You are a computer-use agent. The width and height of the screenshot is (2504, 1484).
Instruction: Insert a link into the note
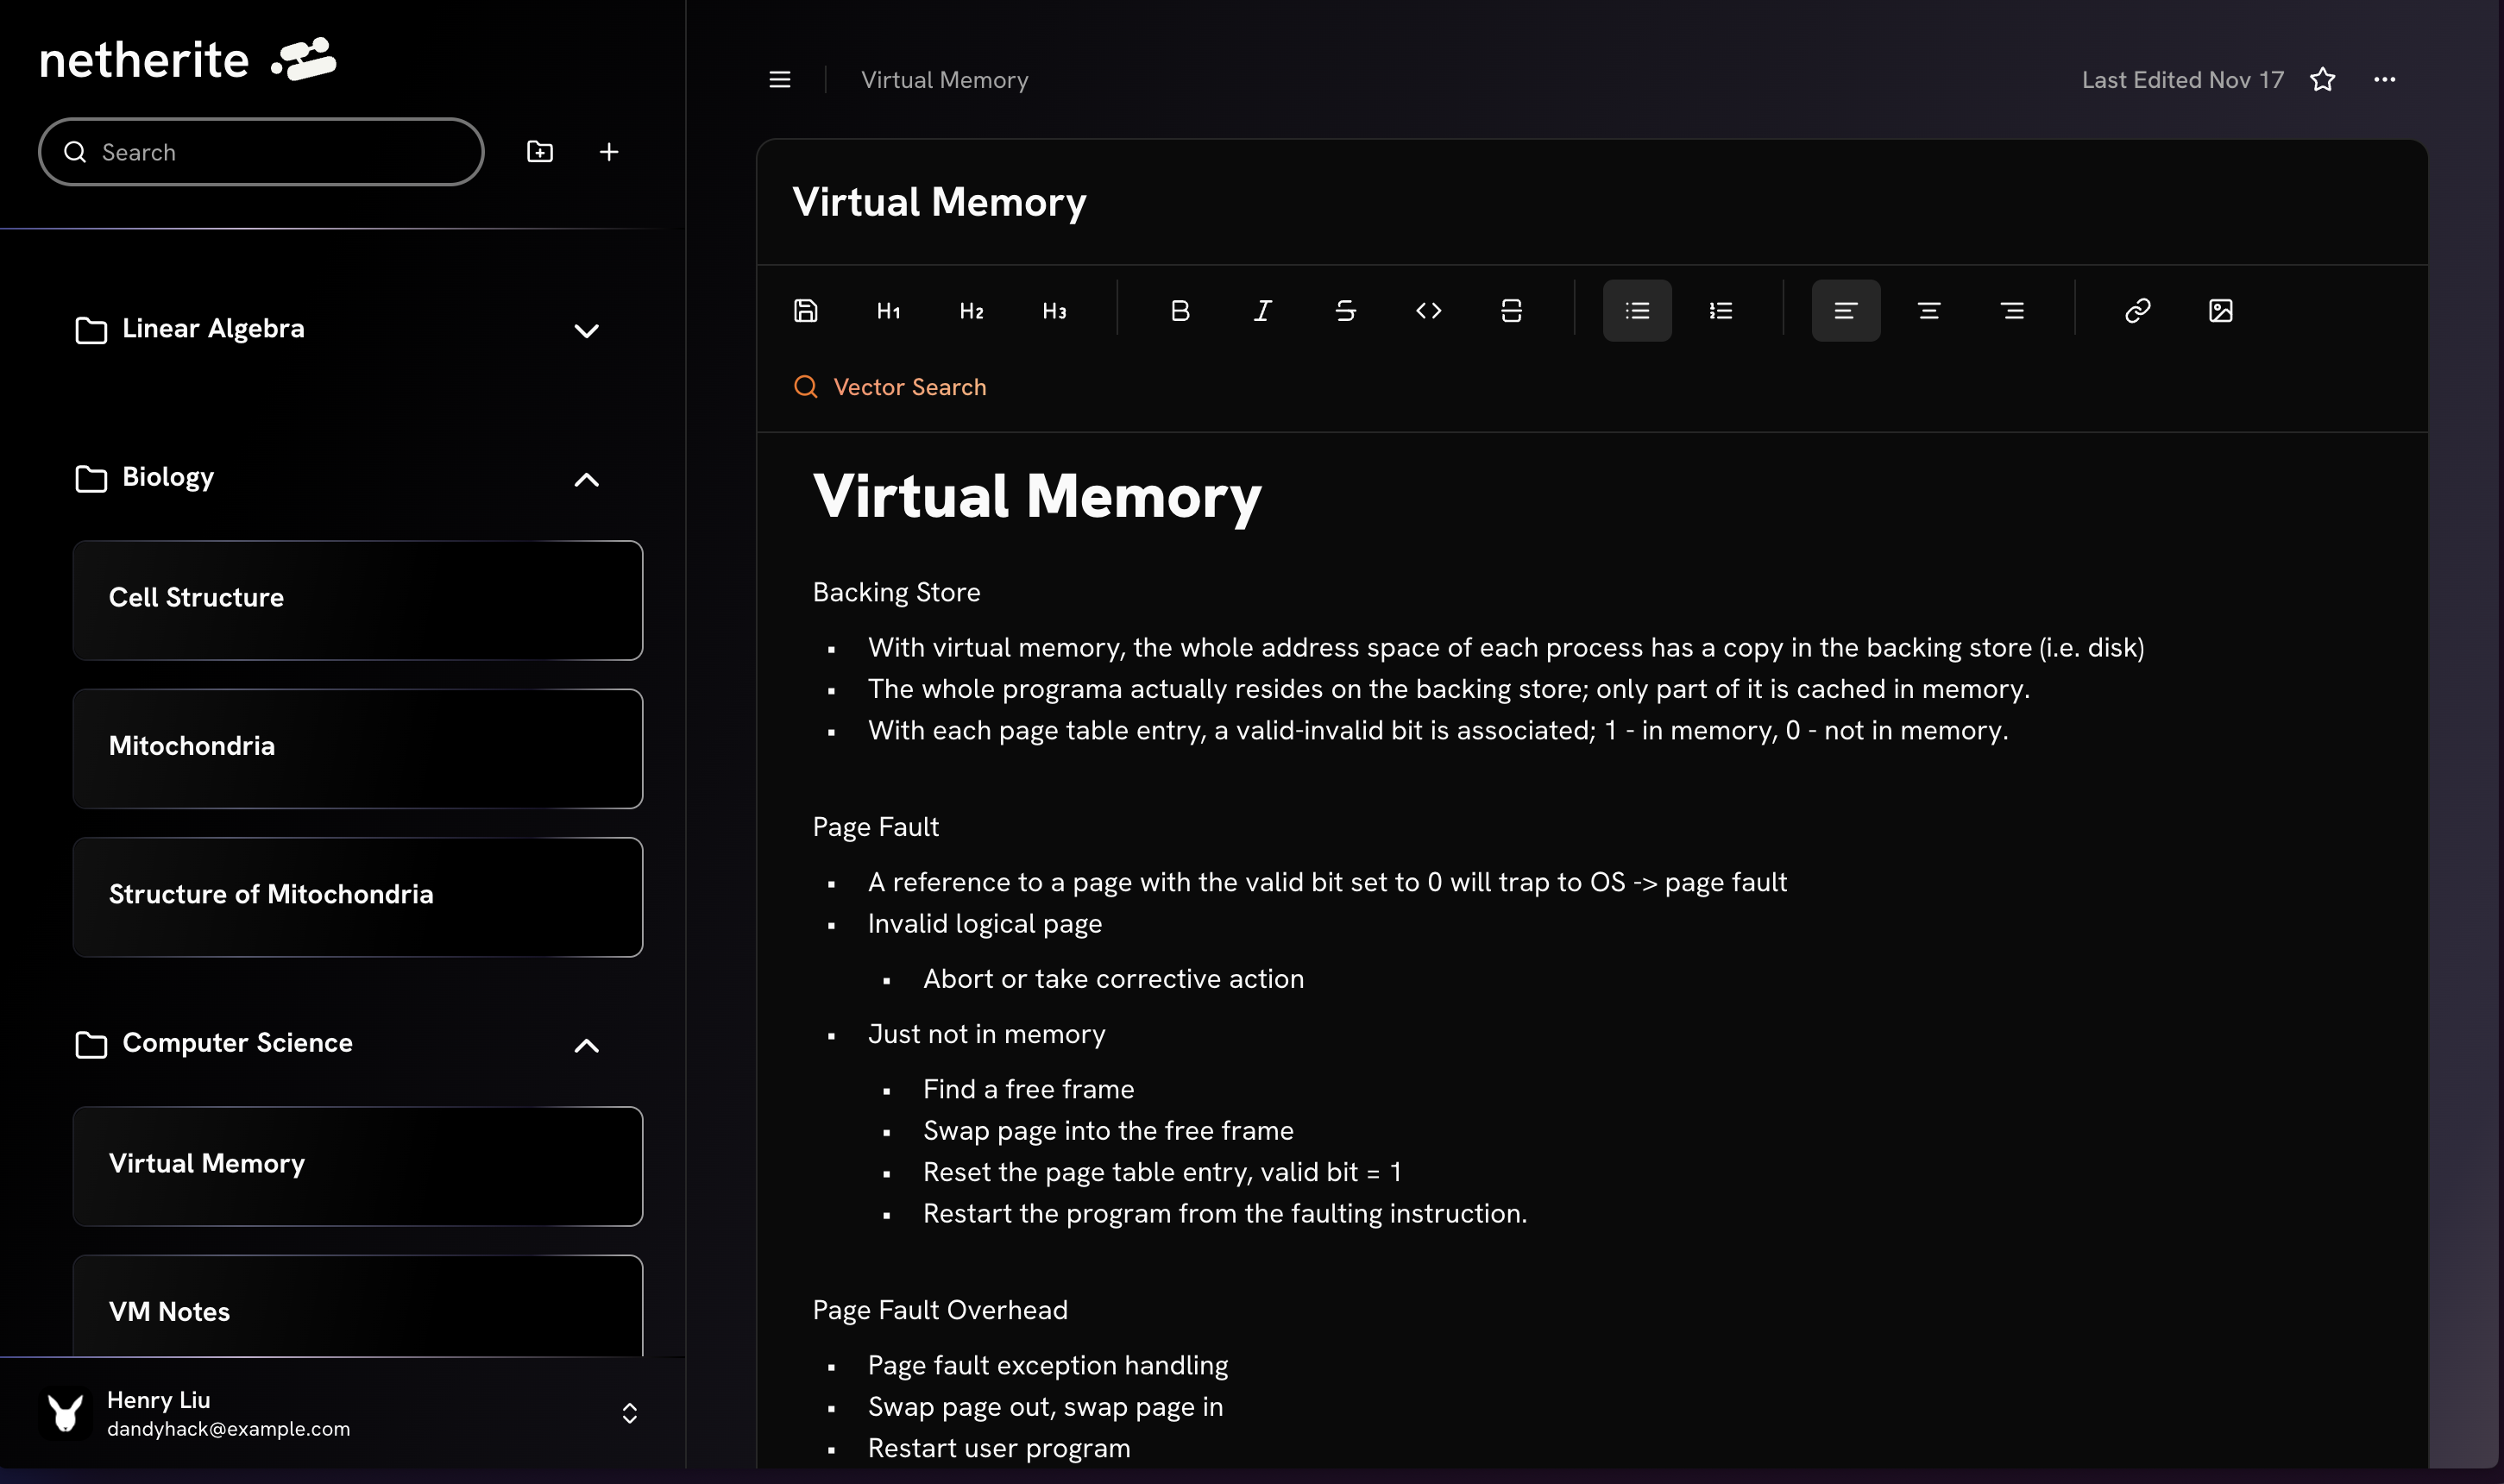pyautogui.click(x=2137, y=311)
